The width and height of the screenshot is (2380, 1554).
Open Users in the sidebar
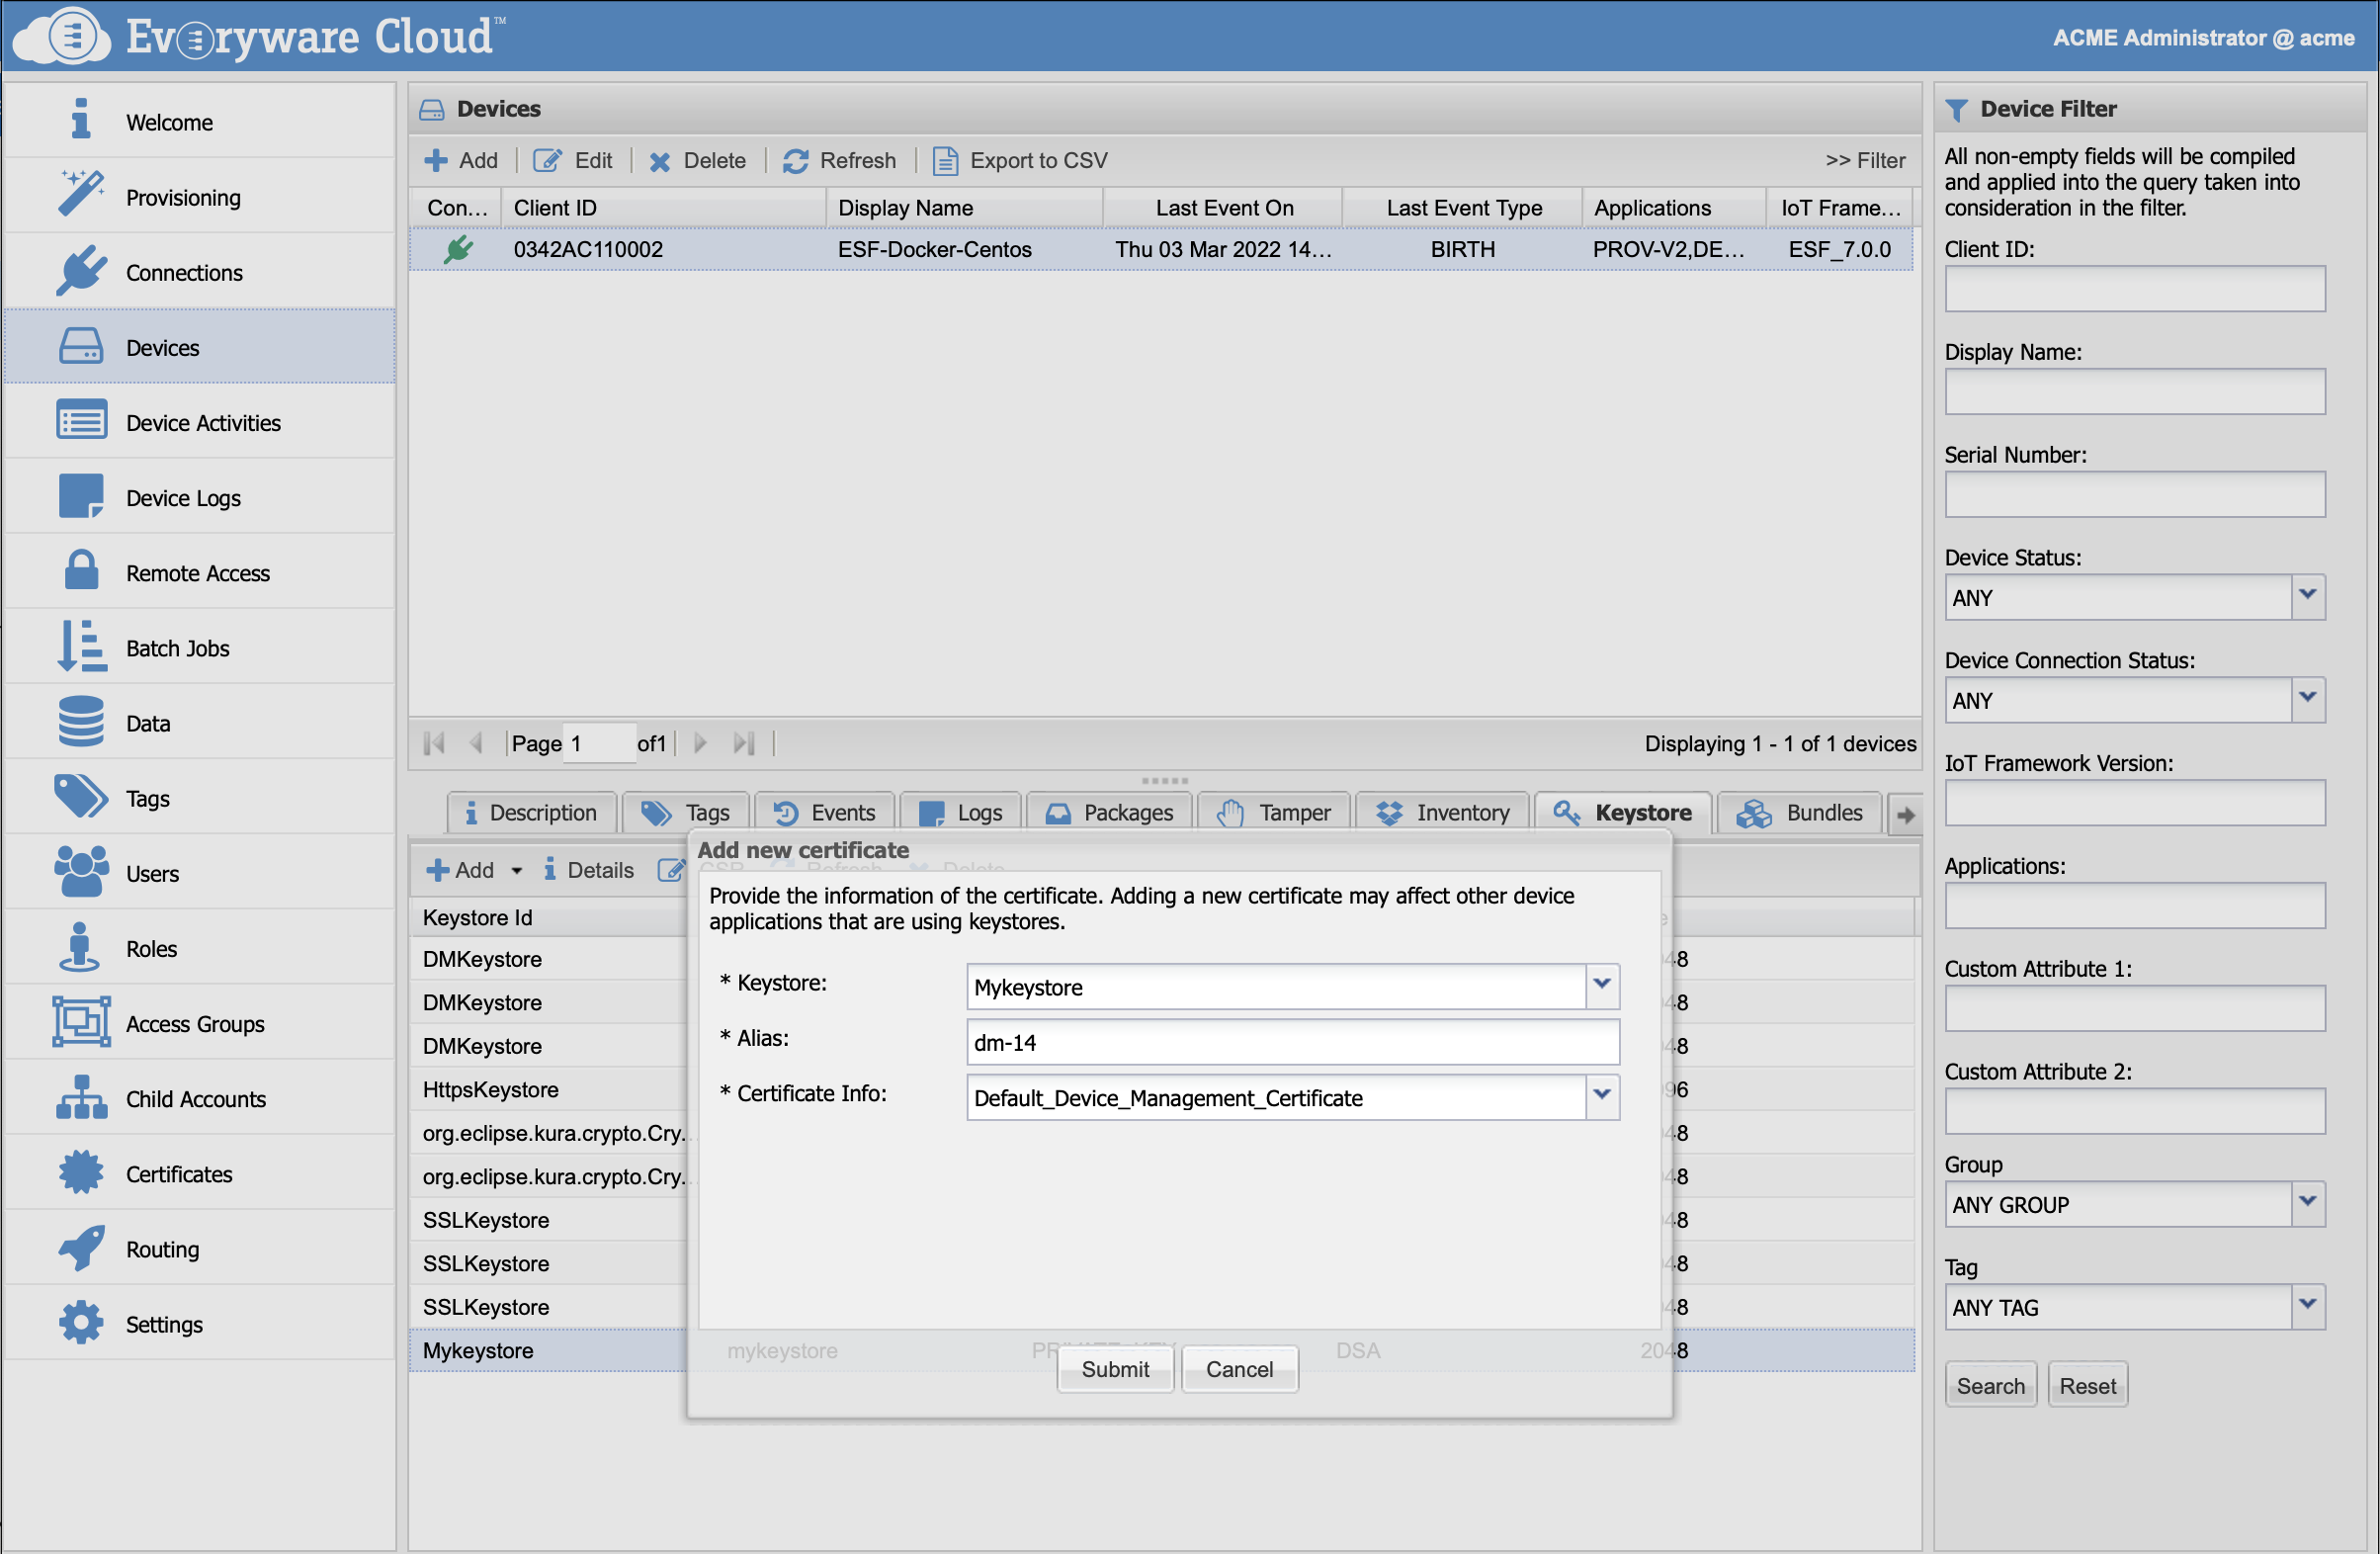pyautogui.click(x=199, y=872)
